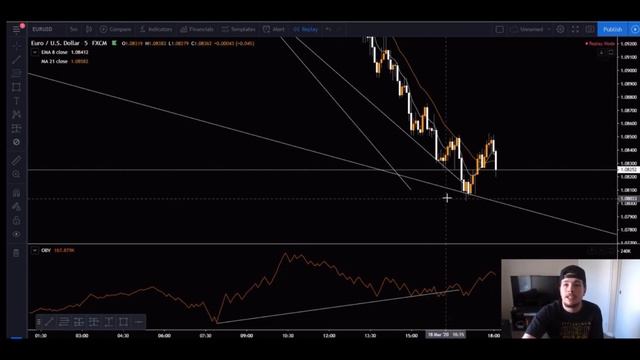This screenshot has height=360, width=640.
Task: Toggle hide all drawings eye icon
Action: tap(16, 234)
